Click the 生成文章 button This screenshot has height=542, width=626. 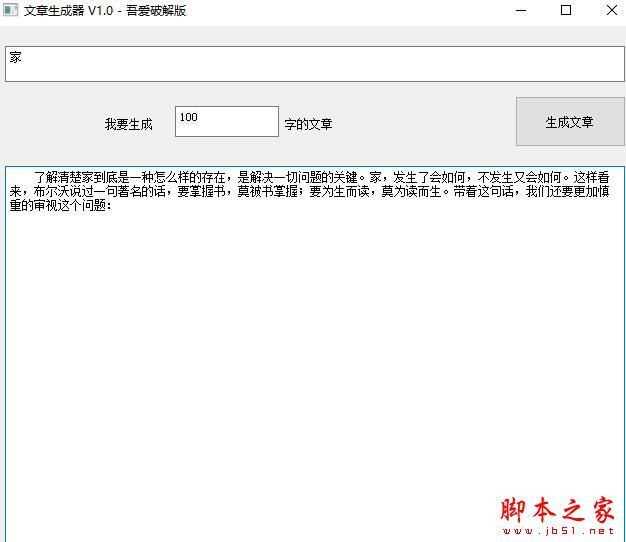point(570,121)
